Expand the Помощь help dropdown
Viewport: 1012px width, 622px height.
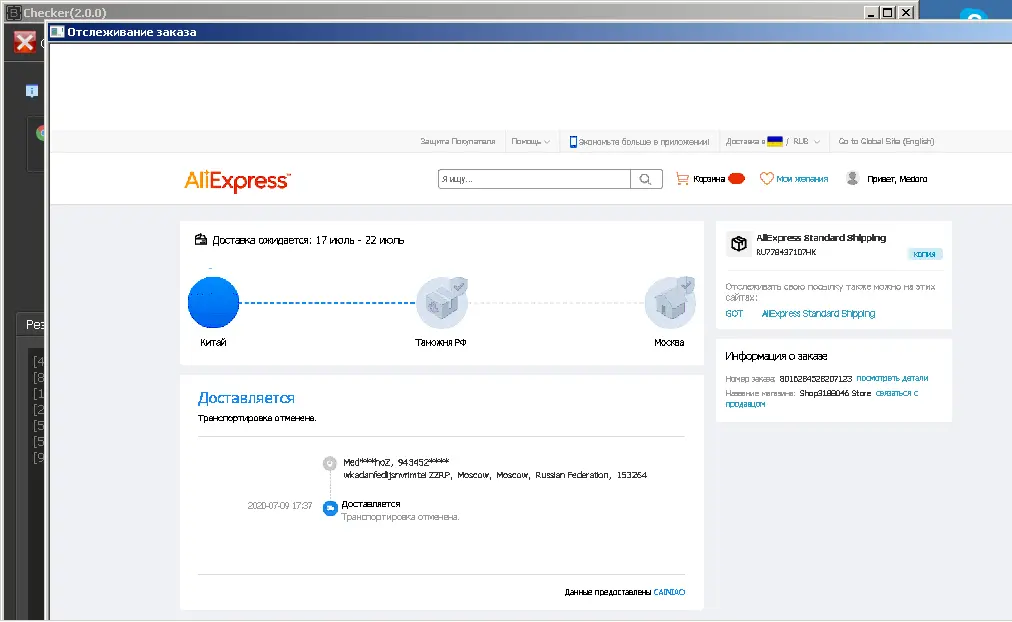coord(531,141)
